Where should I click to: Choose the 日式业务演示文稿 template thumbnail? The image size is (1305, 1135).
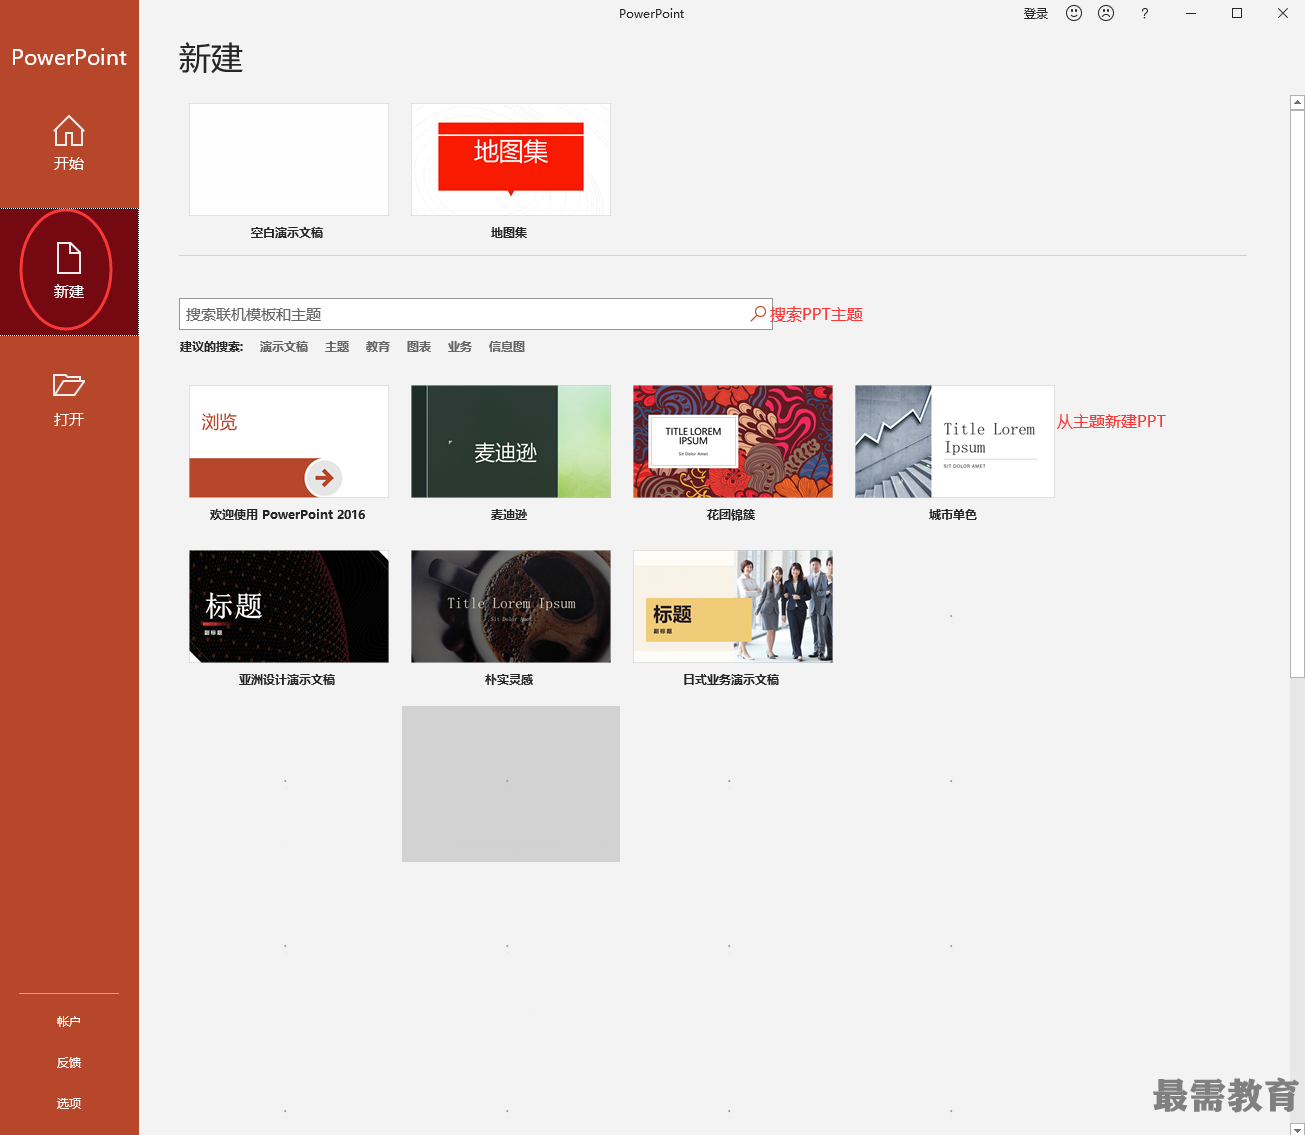tap(733, 606)
